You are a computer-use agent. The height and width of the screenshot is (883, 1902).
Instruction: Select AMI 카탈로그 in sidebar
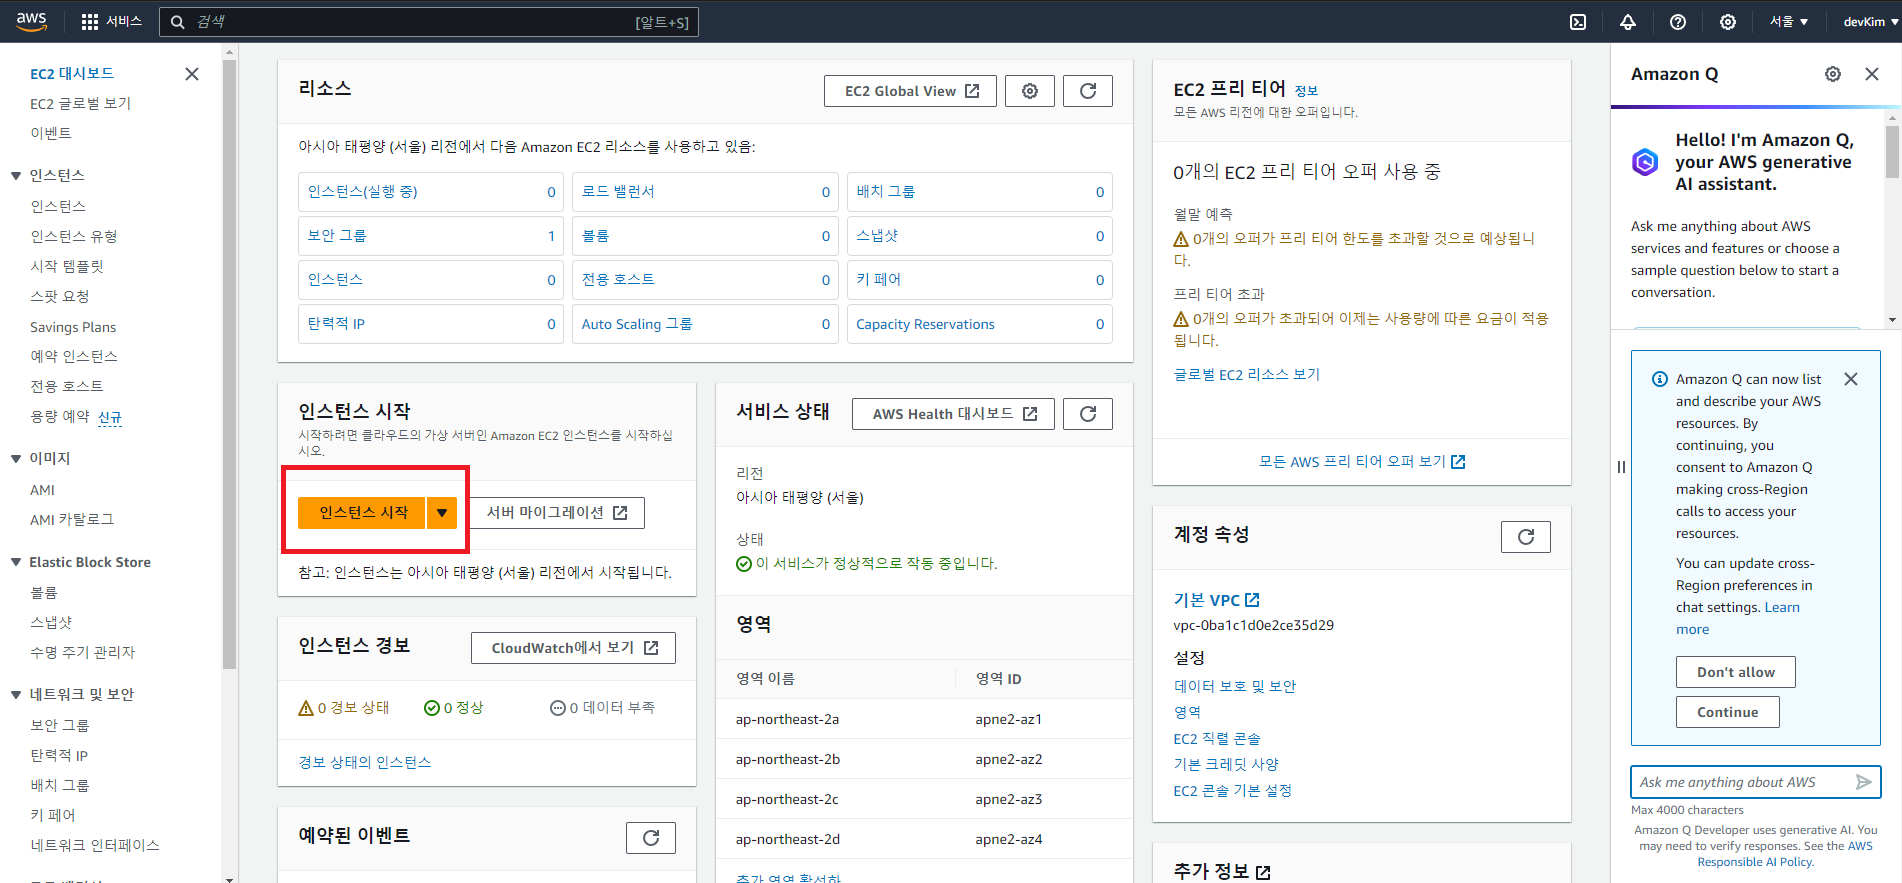(72, 520)
